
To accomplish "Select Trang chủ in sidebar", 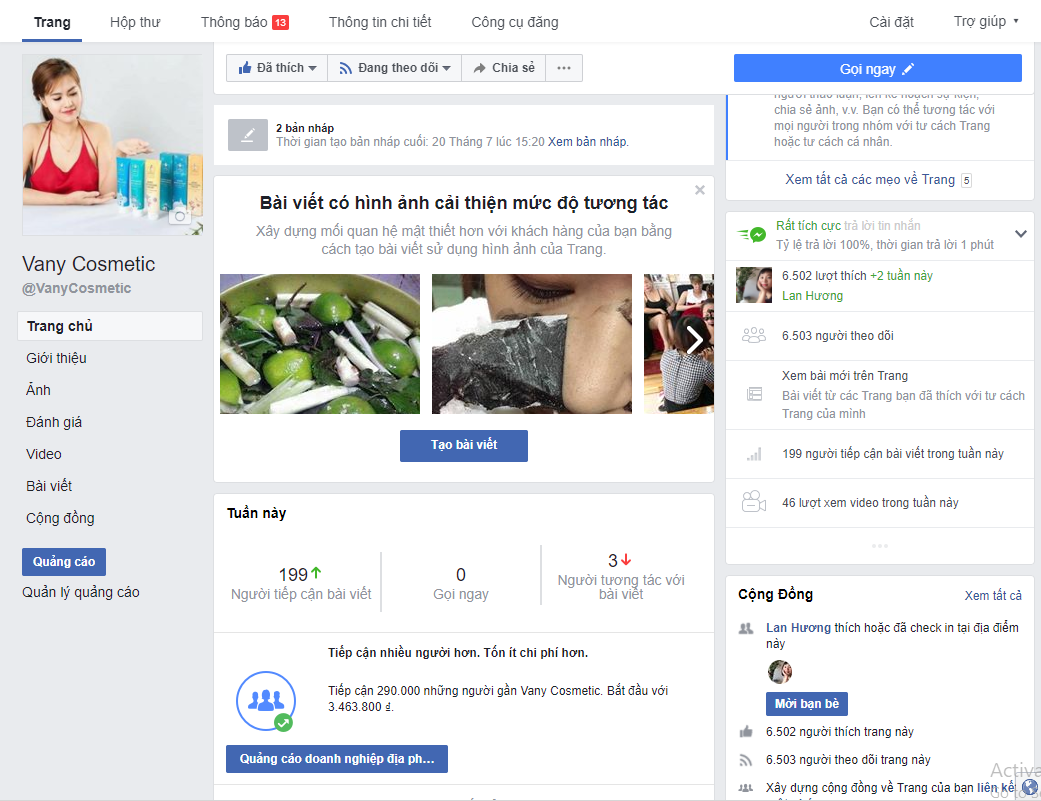I will click(110, 326).
